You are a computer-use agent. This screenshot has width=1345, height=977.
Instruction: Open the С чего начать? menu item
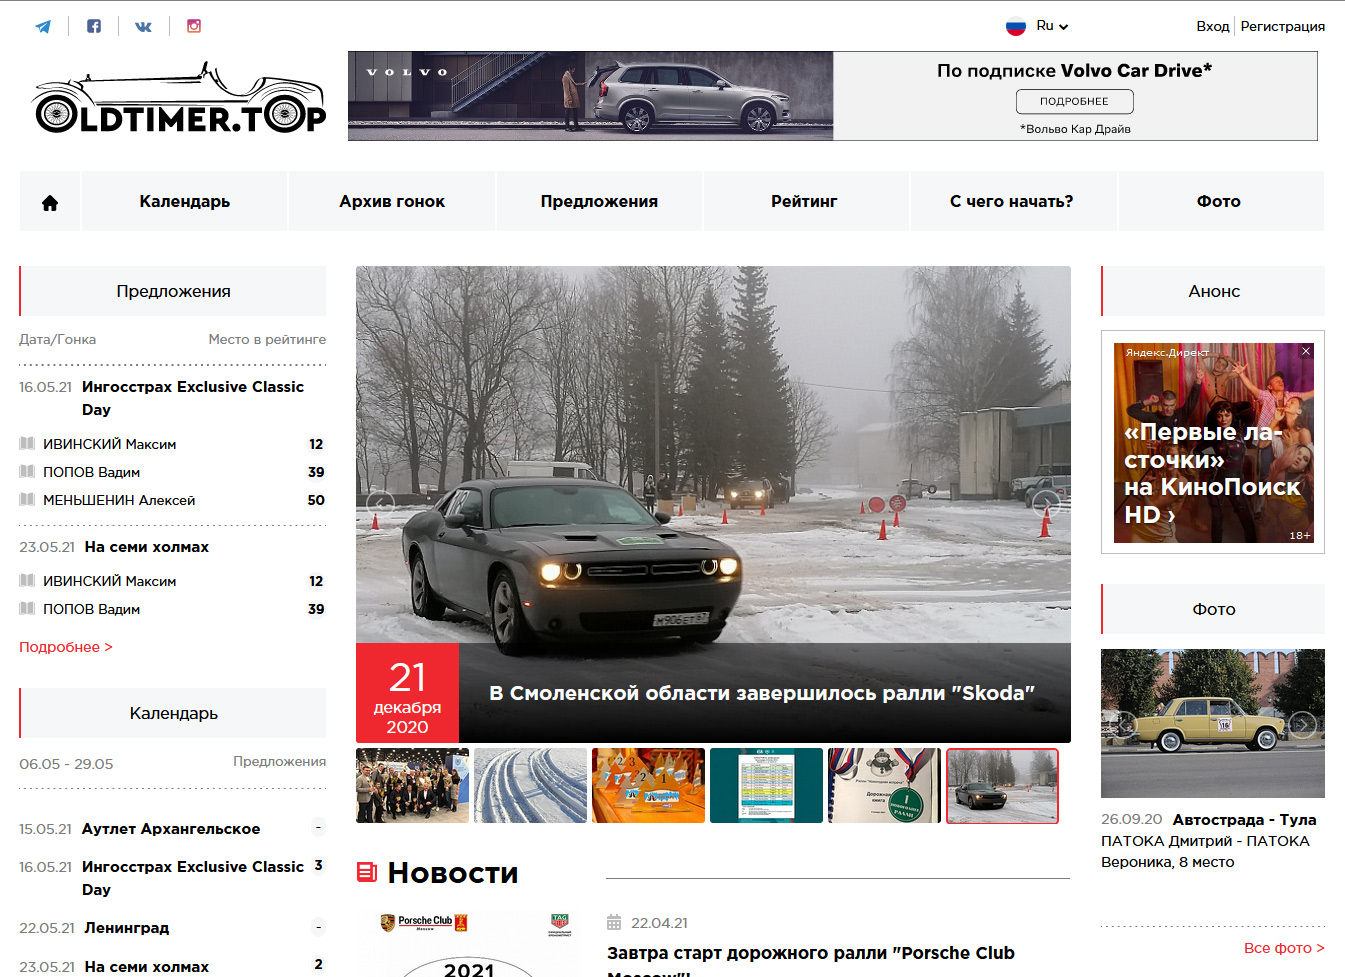(x=1012, y=202)
